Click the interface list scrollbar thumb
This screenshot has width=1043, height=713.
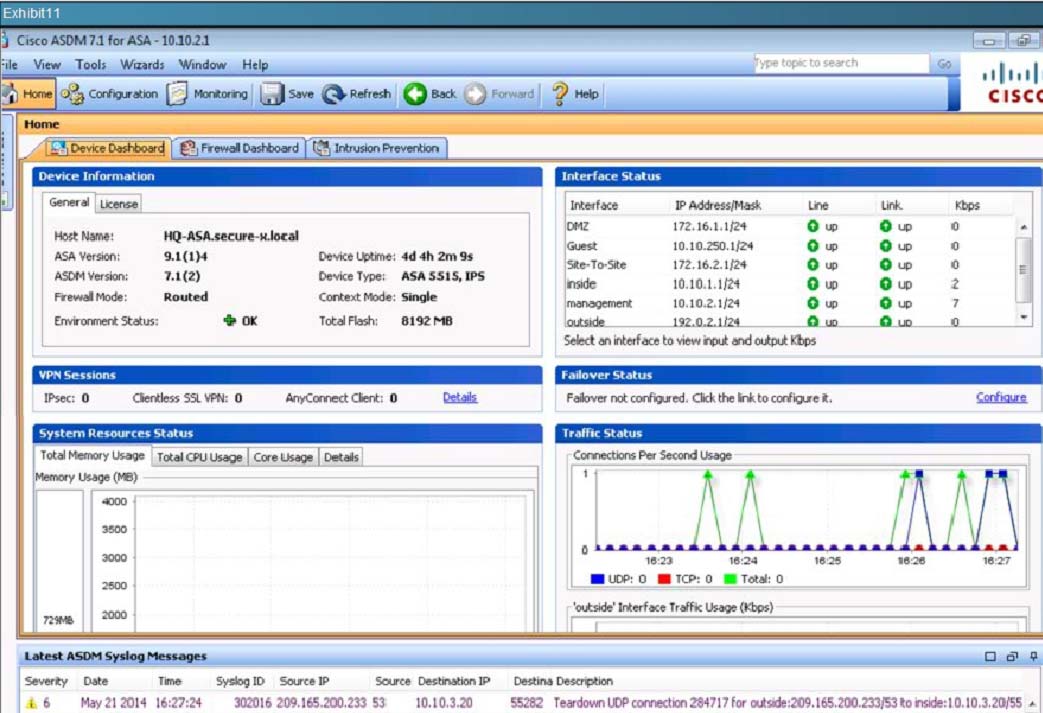click(x=1023, y=269)
